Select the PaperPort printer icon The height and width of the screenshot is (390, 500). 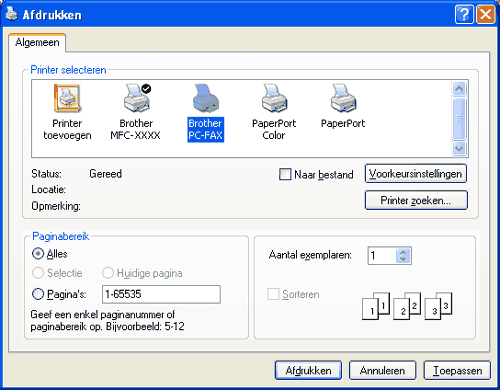343,99
